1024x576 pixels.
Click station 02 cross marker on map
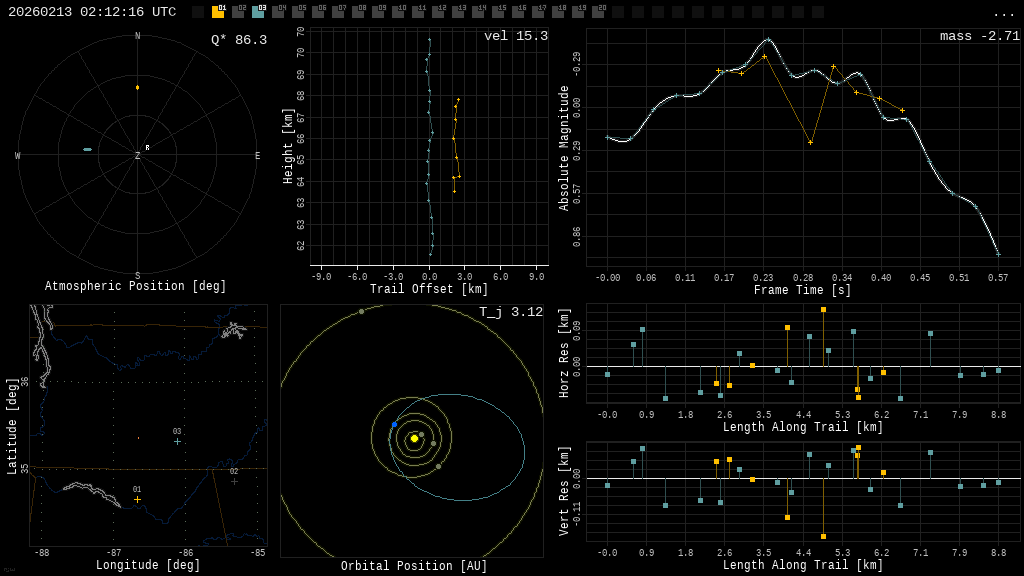234,481
